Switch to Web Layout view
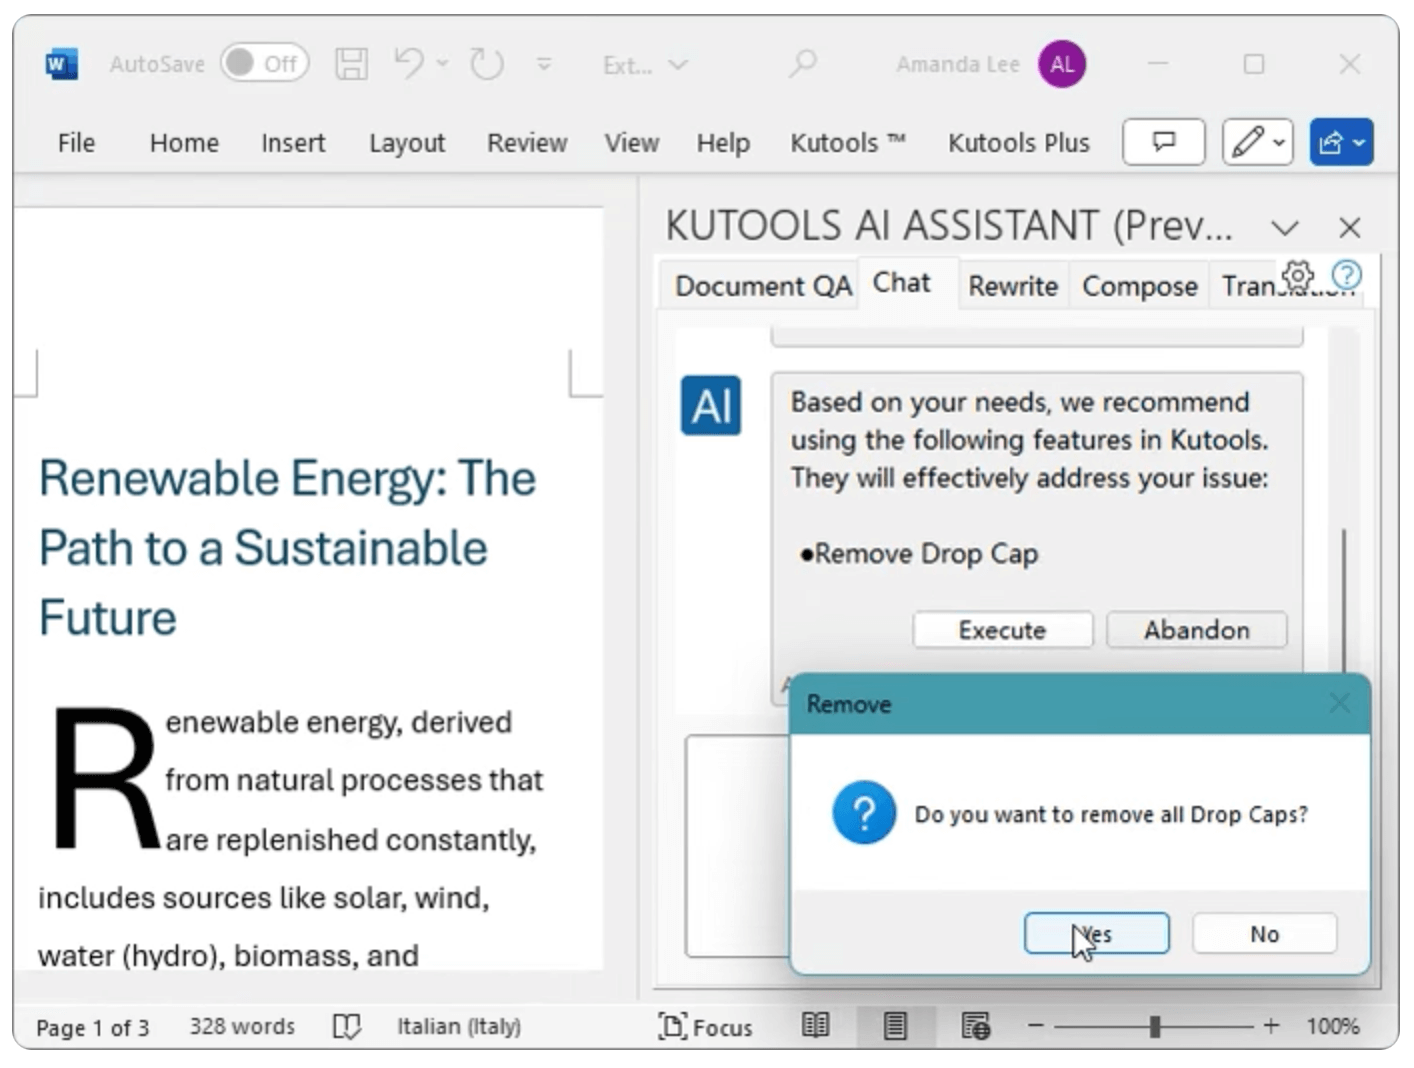 [x=975, y=1026]
